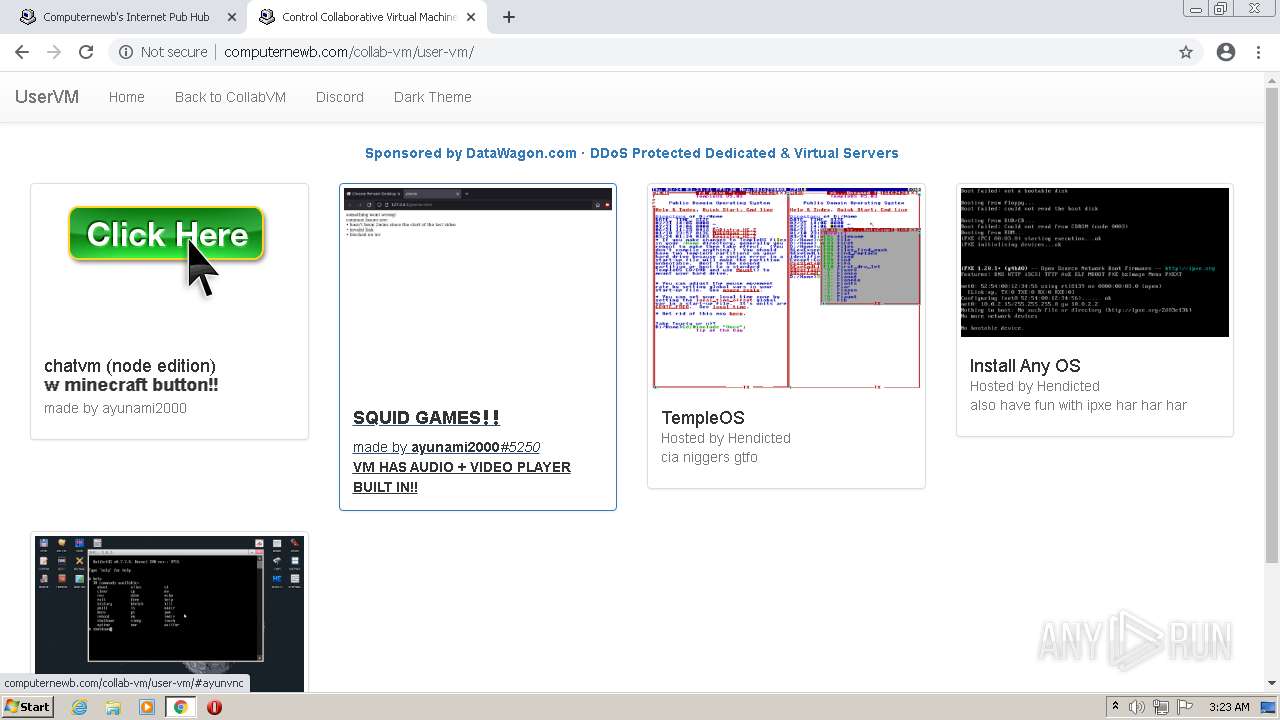Open the Home nav item
Viewport: 1280px width, 720px height.
(x=127, y=97)
